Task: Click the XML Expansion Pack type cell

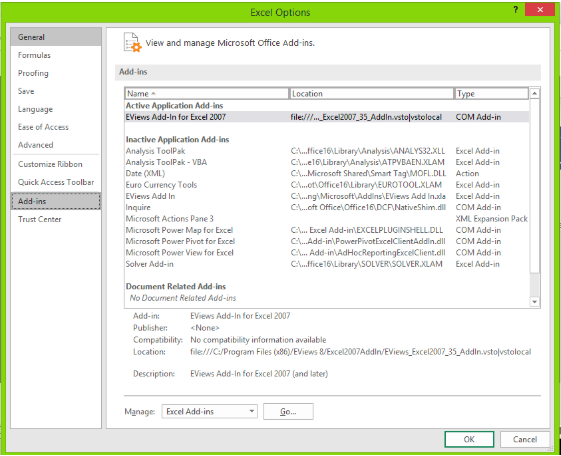Action: pyautogui.click(x=492, y=219)
